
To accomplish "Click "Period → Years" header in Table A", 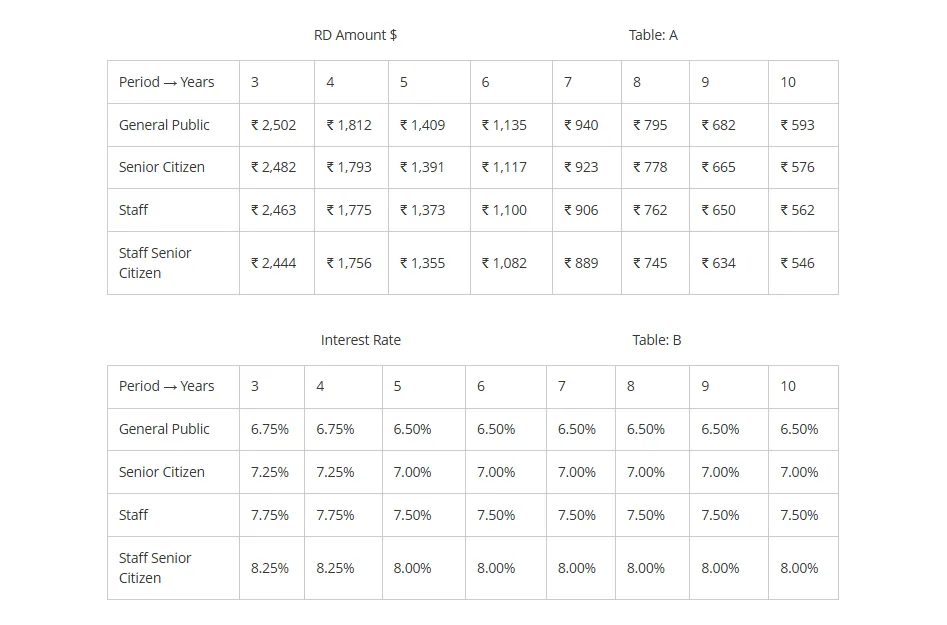I will click(x=166, y=82).
